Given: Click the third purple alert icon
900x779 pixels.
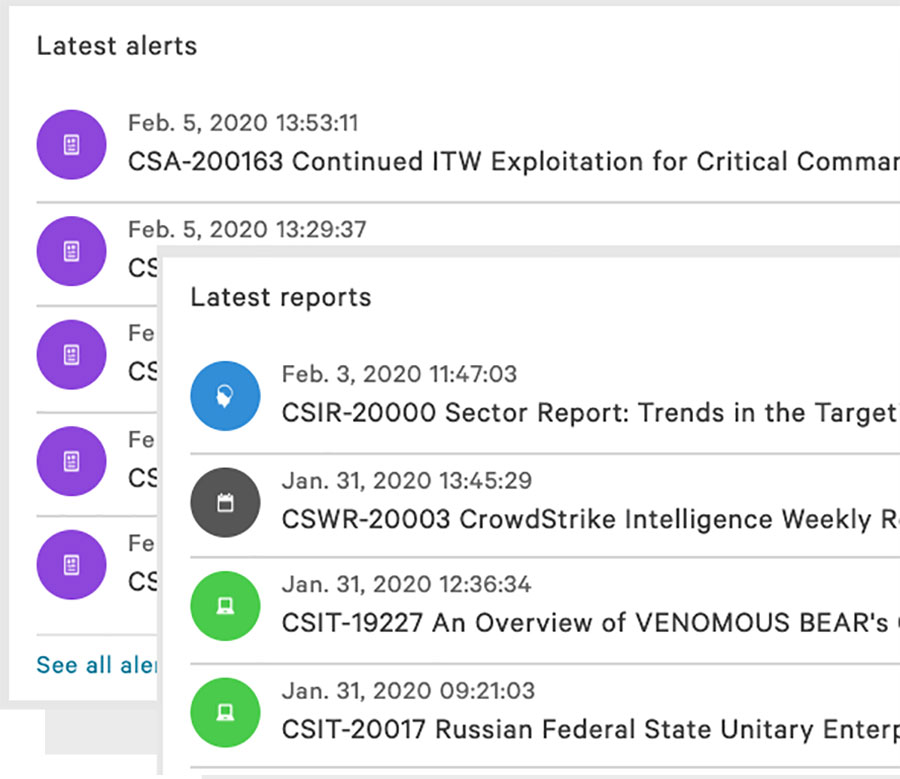Looking at the screenshot, I should (x=71, y=354).
